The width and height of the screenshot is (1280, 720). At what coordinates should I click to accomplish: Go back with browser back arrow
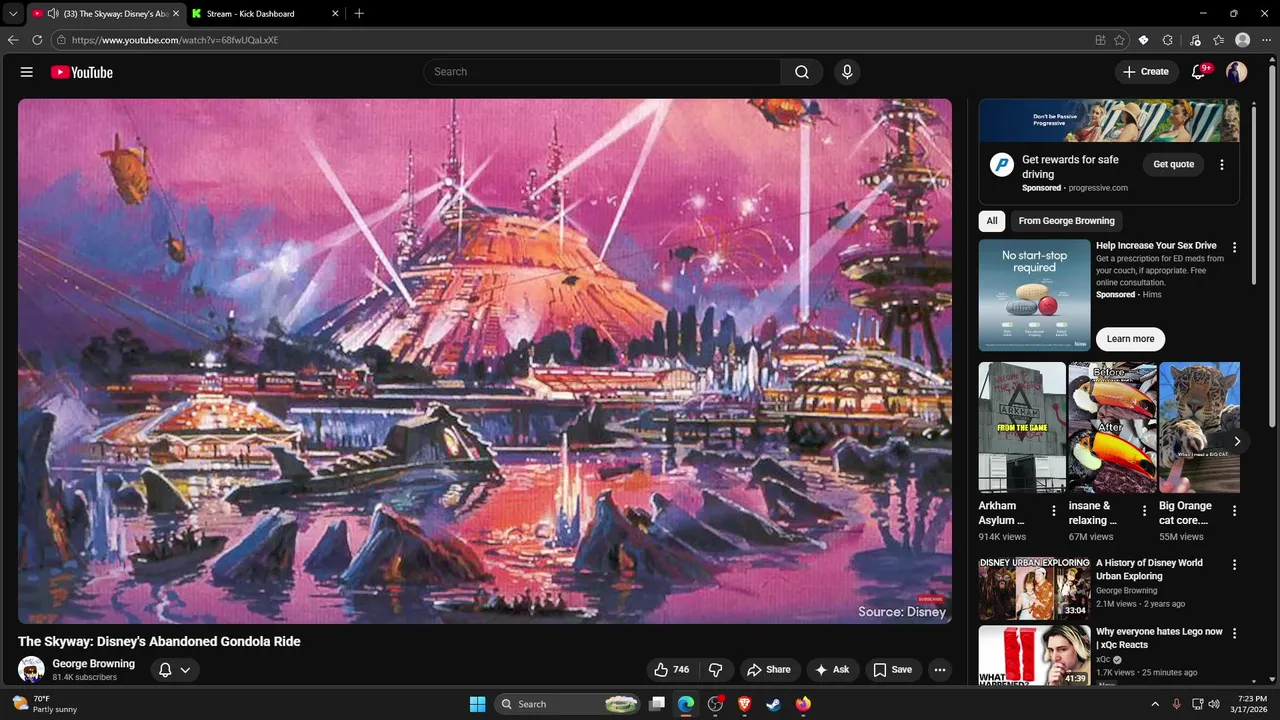coord(13,40)
